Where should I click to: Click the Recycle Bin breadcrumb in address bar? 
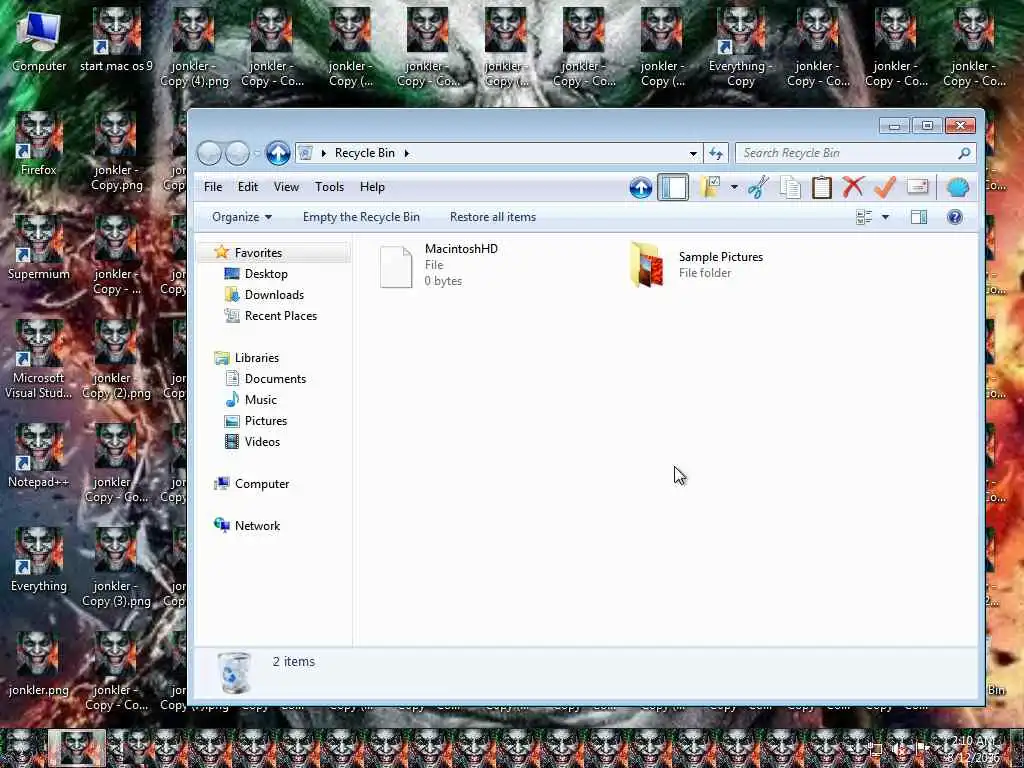click(364, 153)
